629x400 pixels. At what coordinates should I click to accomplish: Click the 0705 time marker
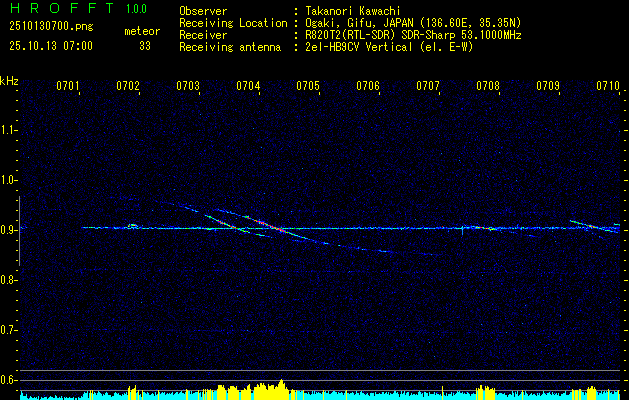coord(308,86)
